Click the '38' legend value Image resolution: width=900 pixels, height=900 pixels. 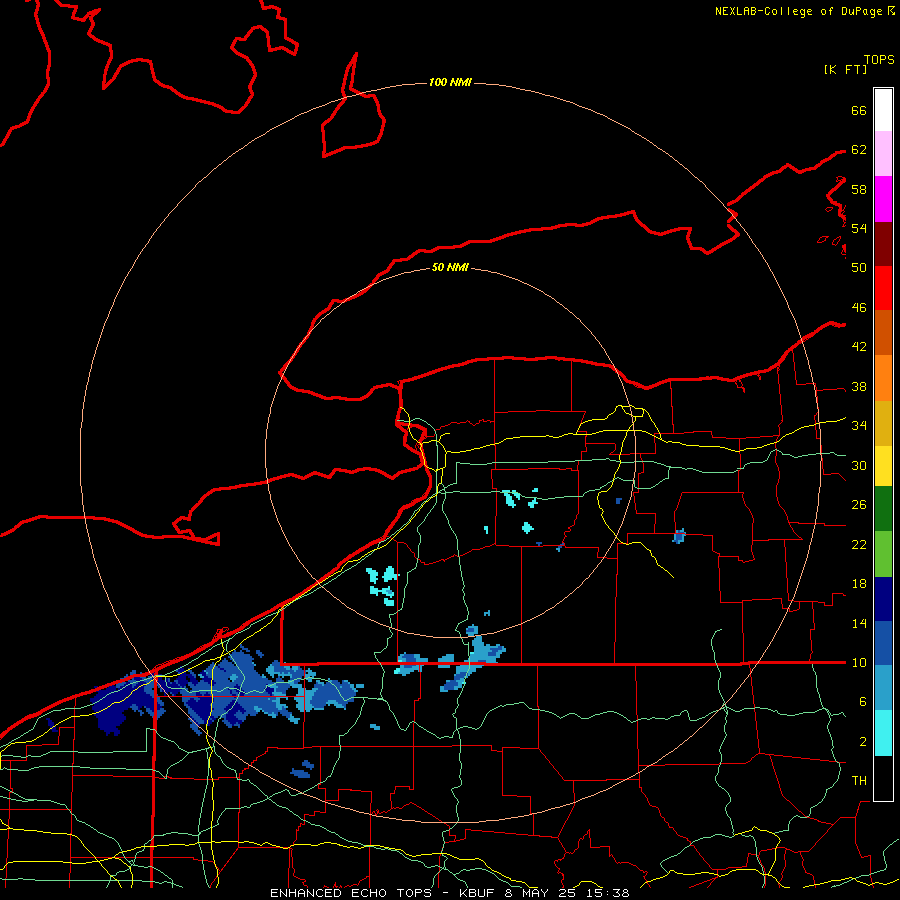[x=859, y=386]
